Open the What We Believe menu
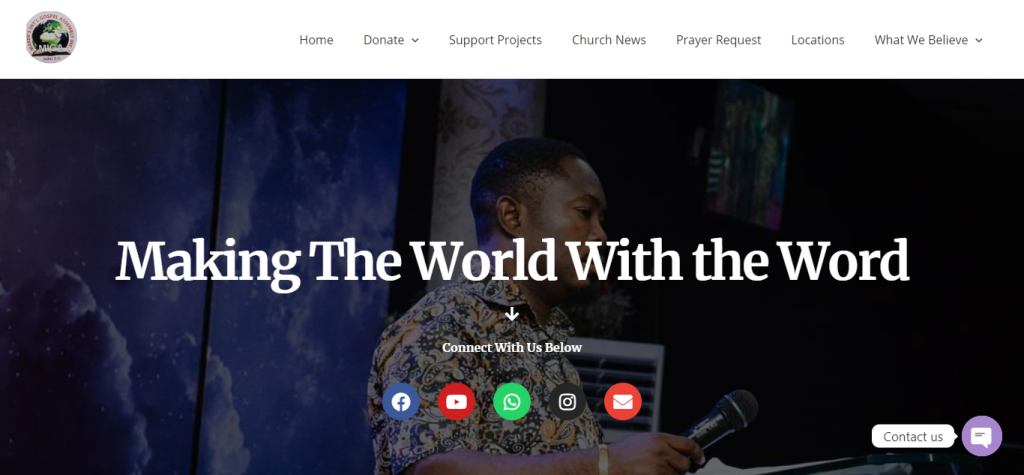Viewport: 1024px width, 475px height. tap(928, 40)
